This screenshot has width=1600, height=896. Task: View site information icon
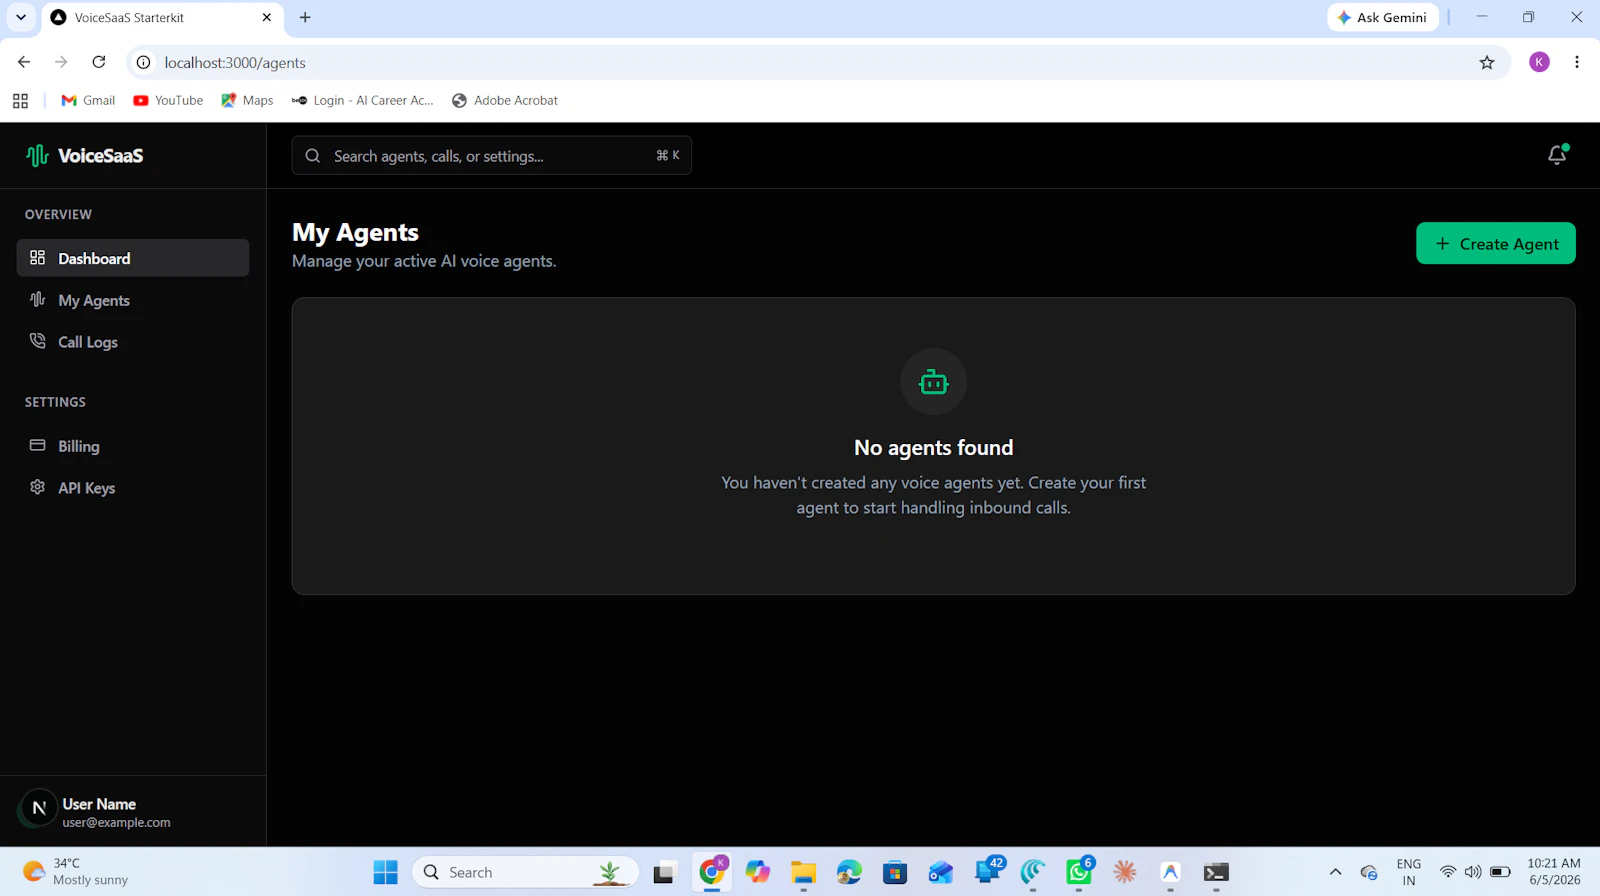[144, 62]
